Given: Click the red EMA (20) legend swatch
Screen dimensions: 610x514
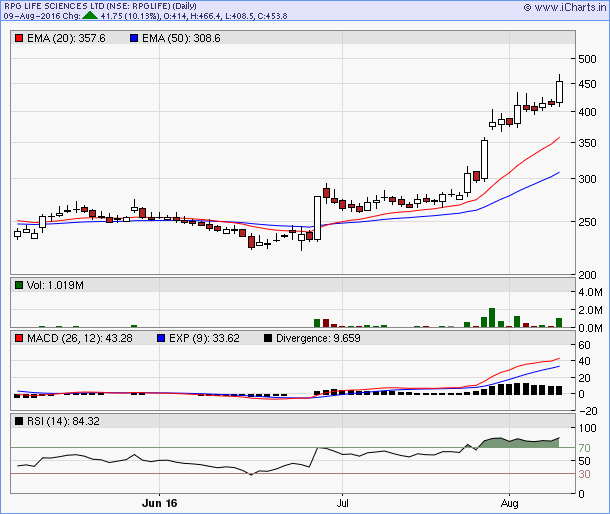Looking at the screenshot, I should 19,38.
